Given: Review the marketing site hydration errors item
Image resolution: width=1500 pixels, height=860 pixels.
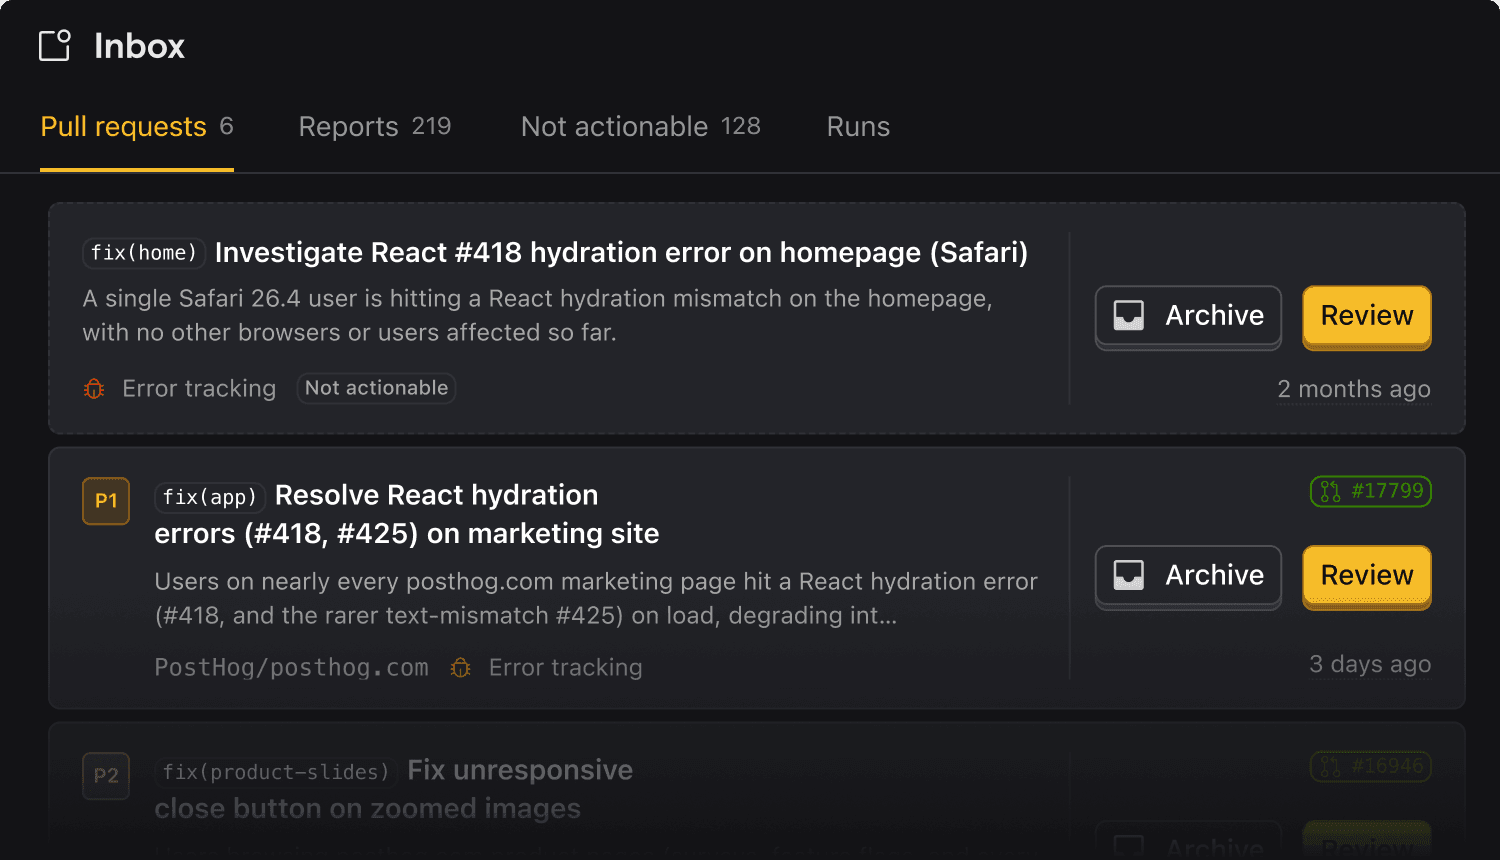Looking at the screenshot, I should [x=1367, y=576].
